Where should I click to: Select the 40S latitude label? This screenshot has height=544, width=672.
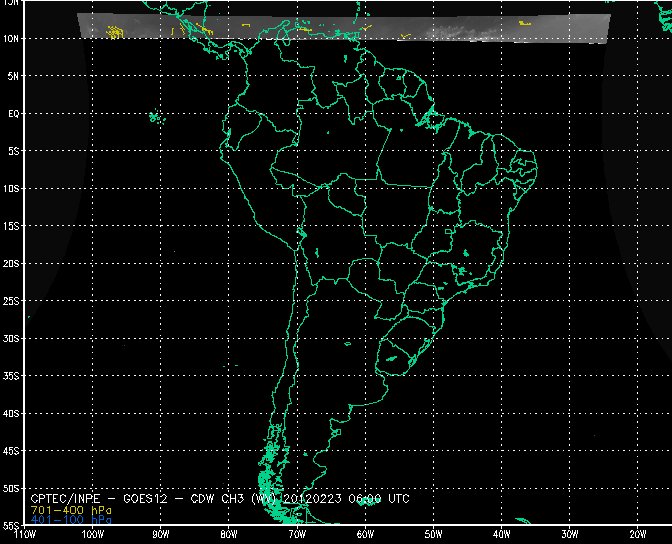coord(11,414)
